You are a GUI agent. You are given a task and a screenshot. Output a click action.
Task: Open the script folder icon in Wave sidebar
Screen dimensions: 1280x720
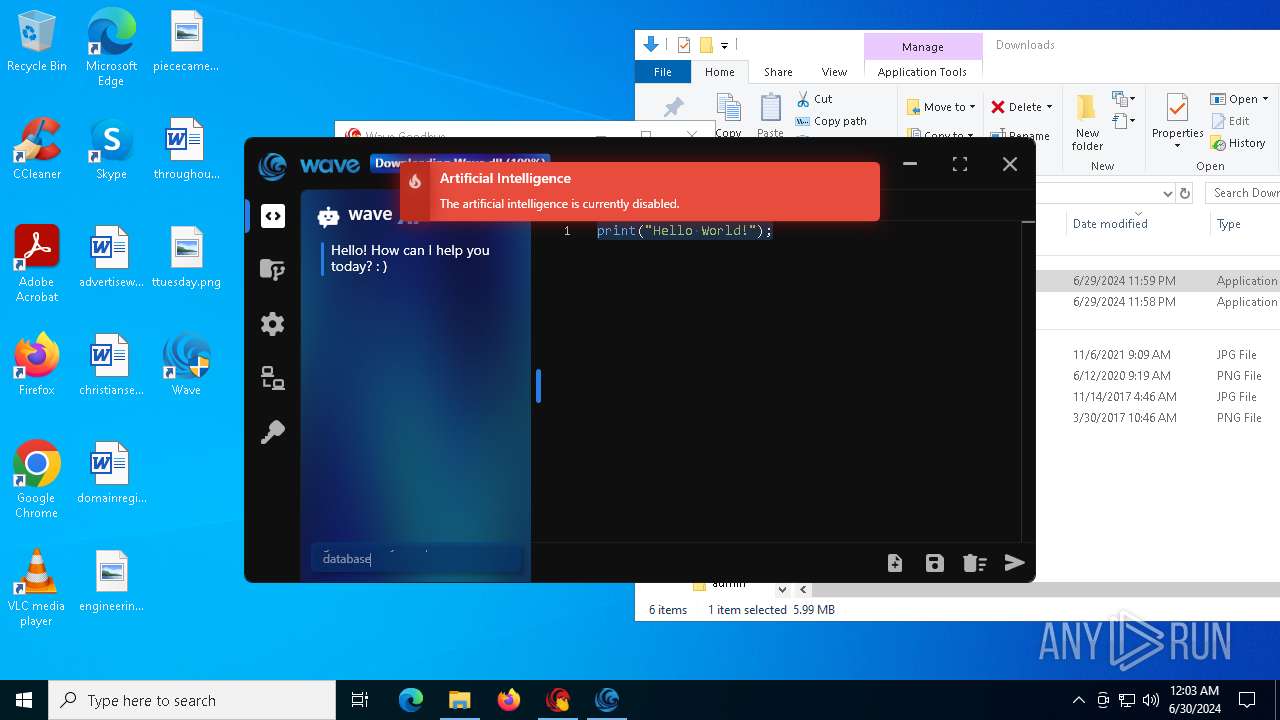tap(272, 270)
